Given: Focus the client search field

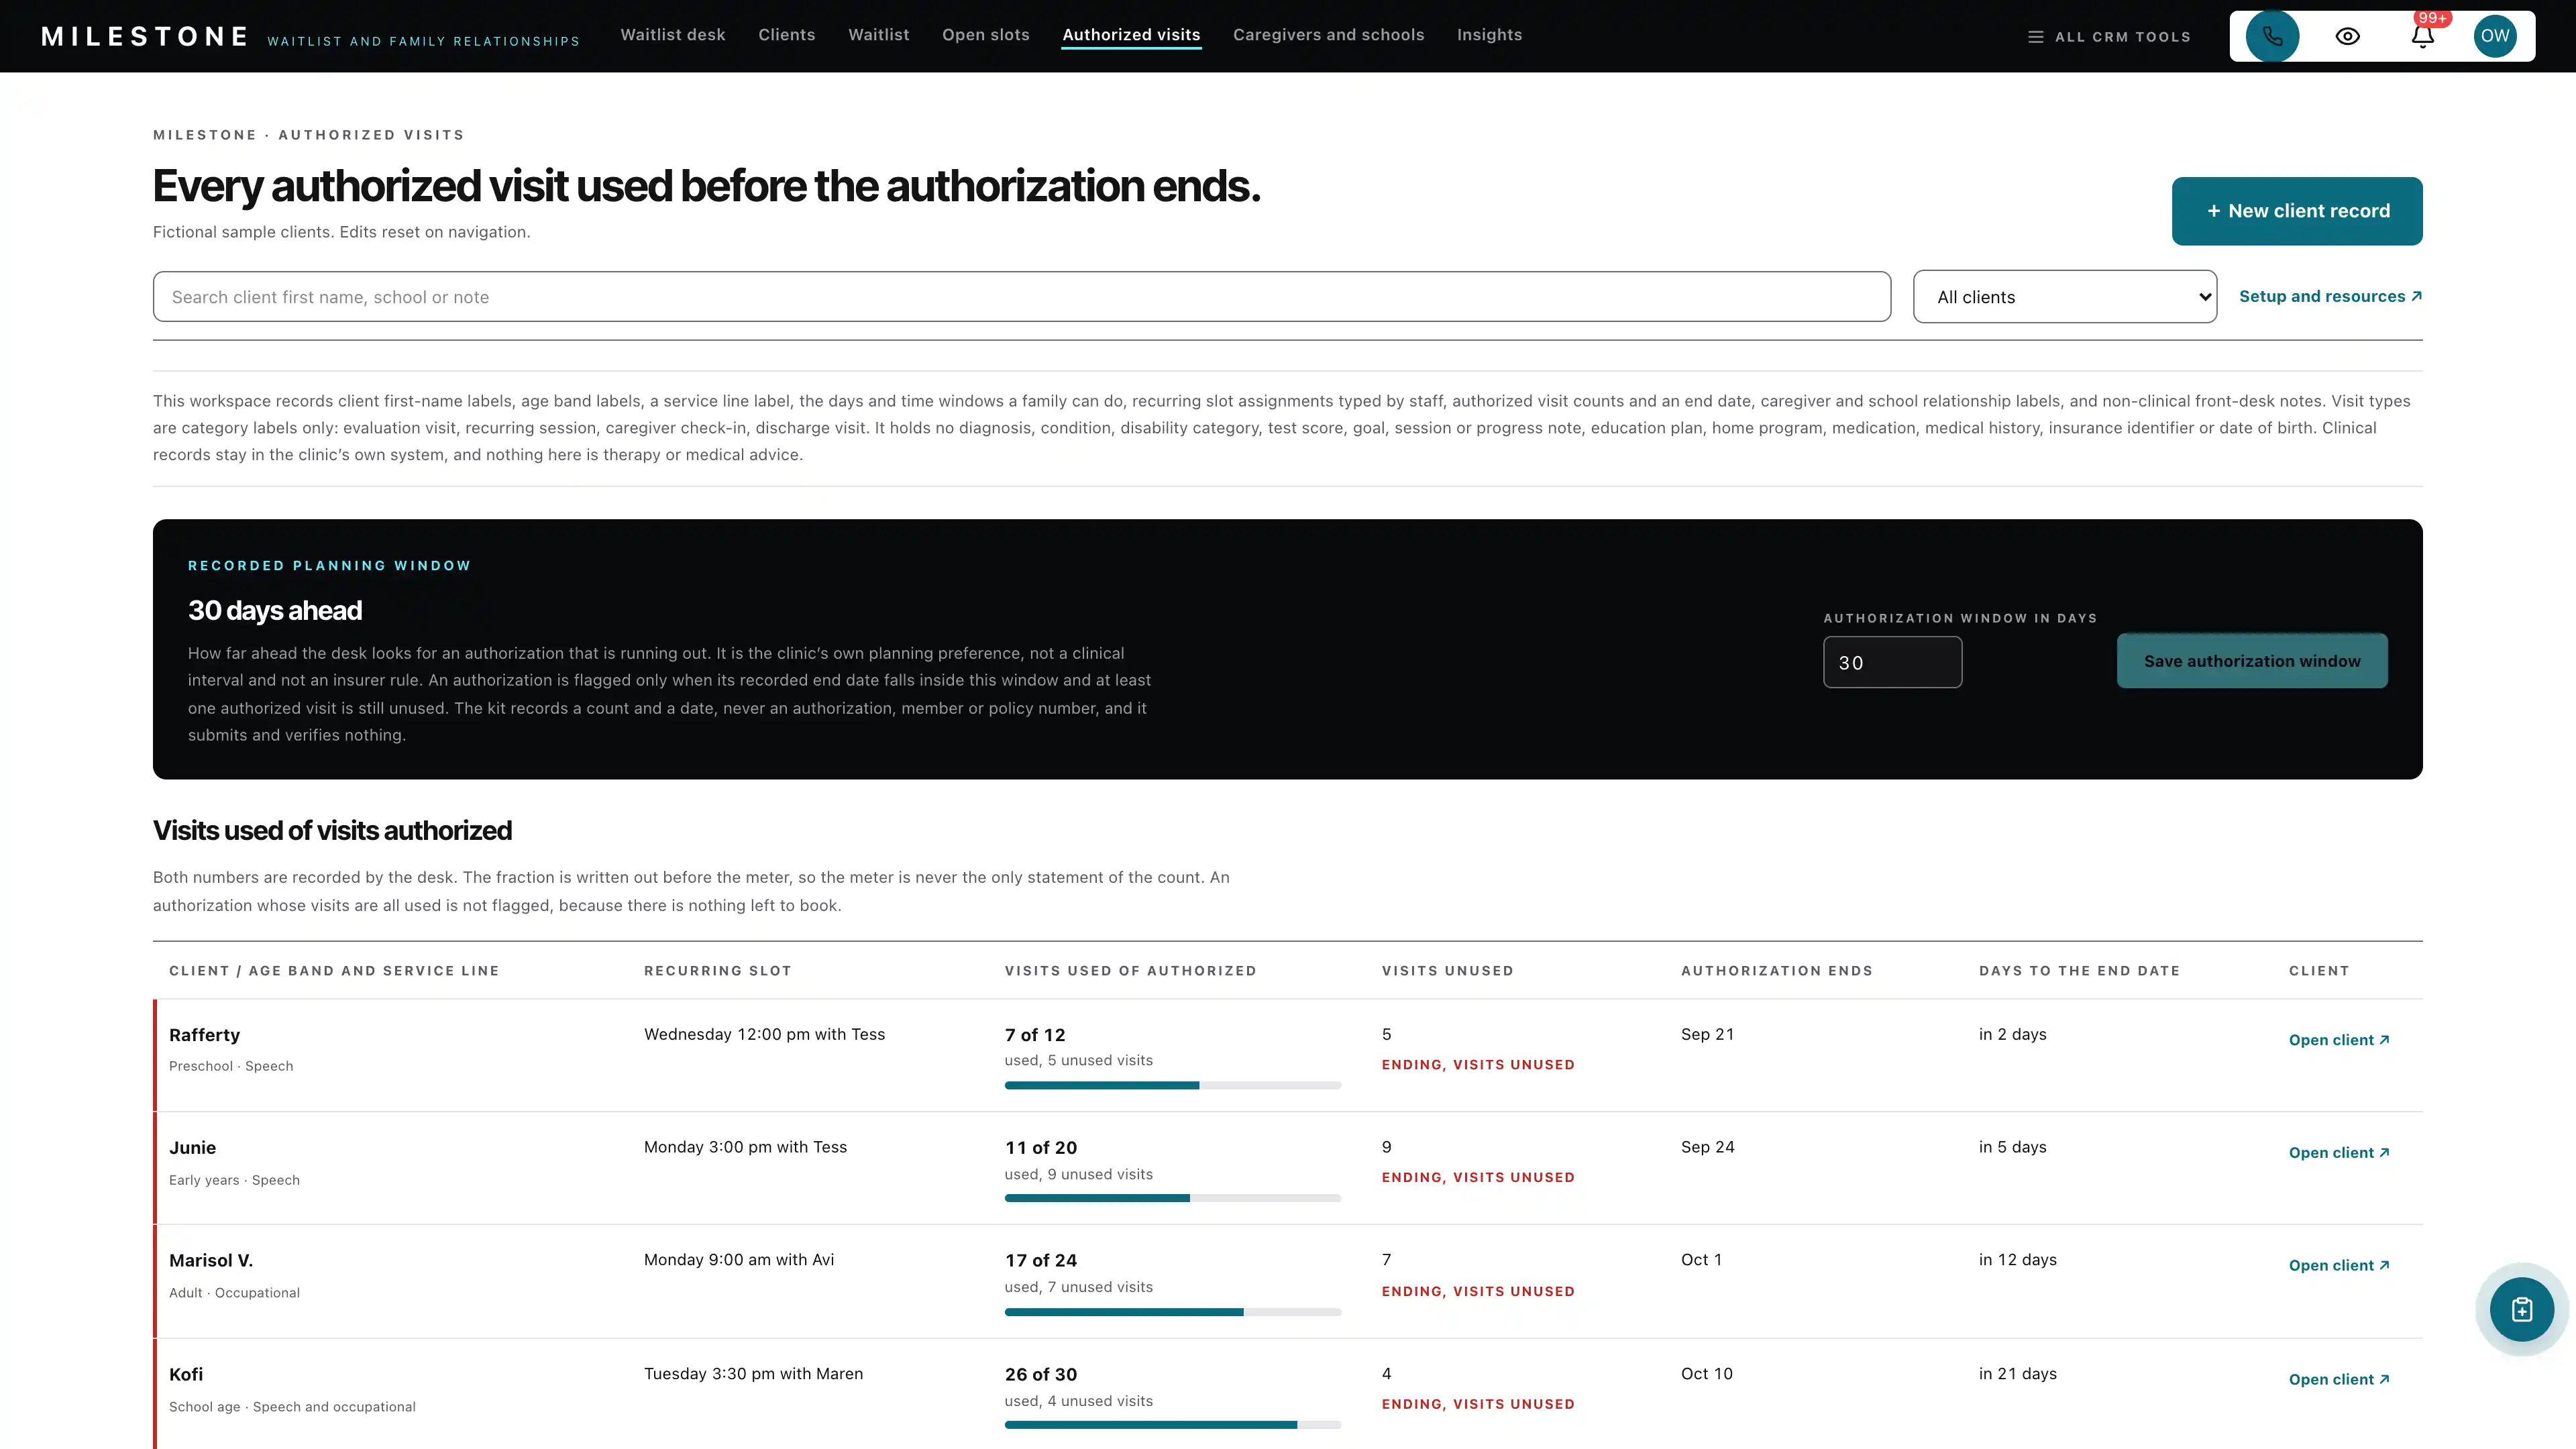Looking at the screenshot, I should point(1022,297).
